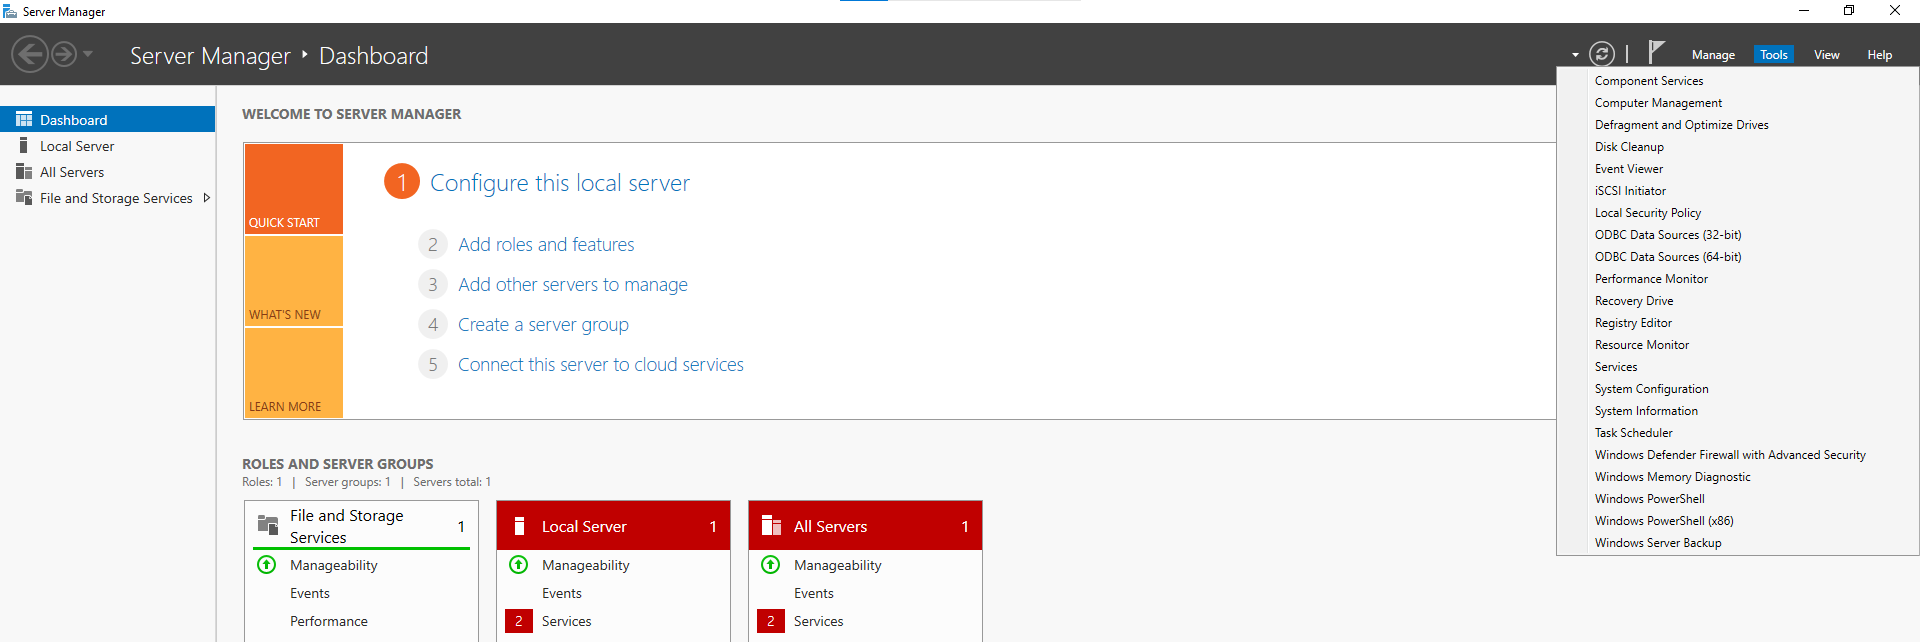Click File and Storage Services sidebar icon

(x=24, y=198)
